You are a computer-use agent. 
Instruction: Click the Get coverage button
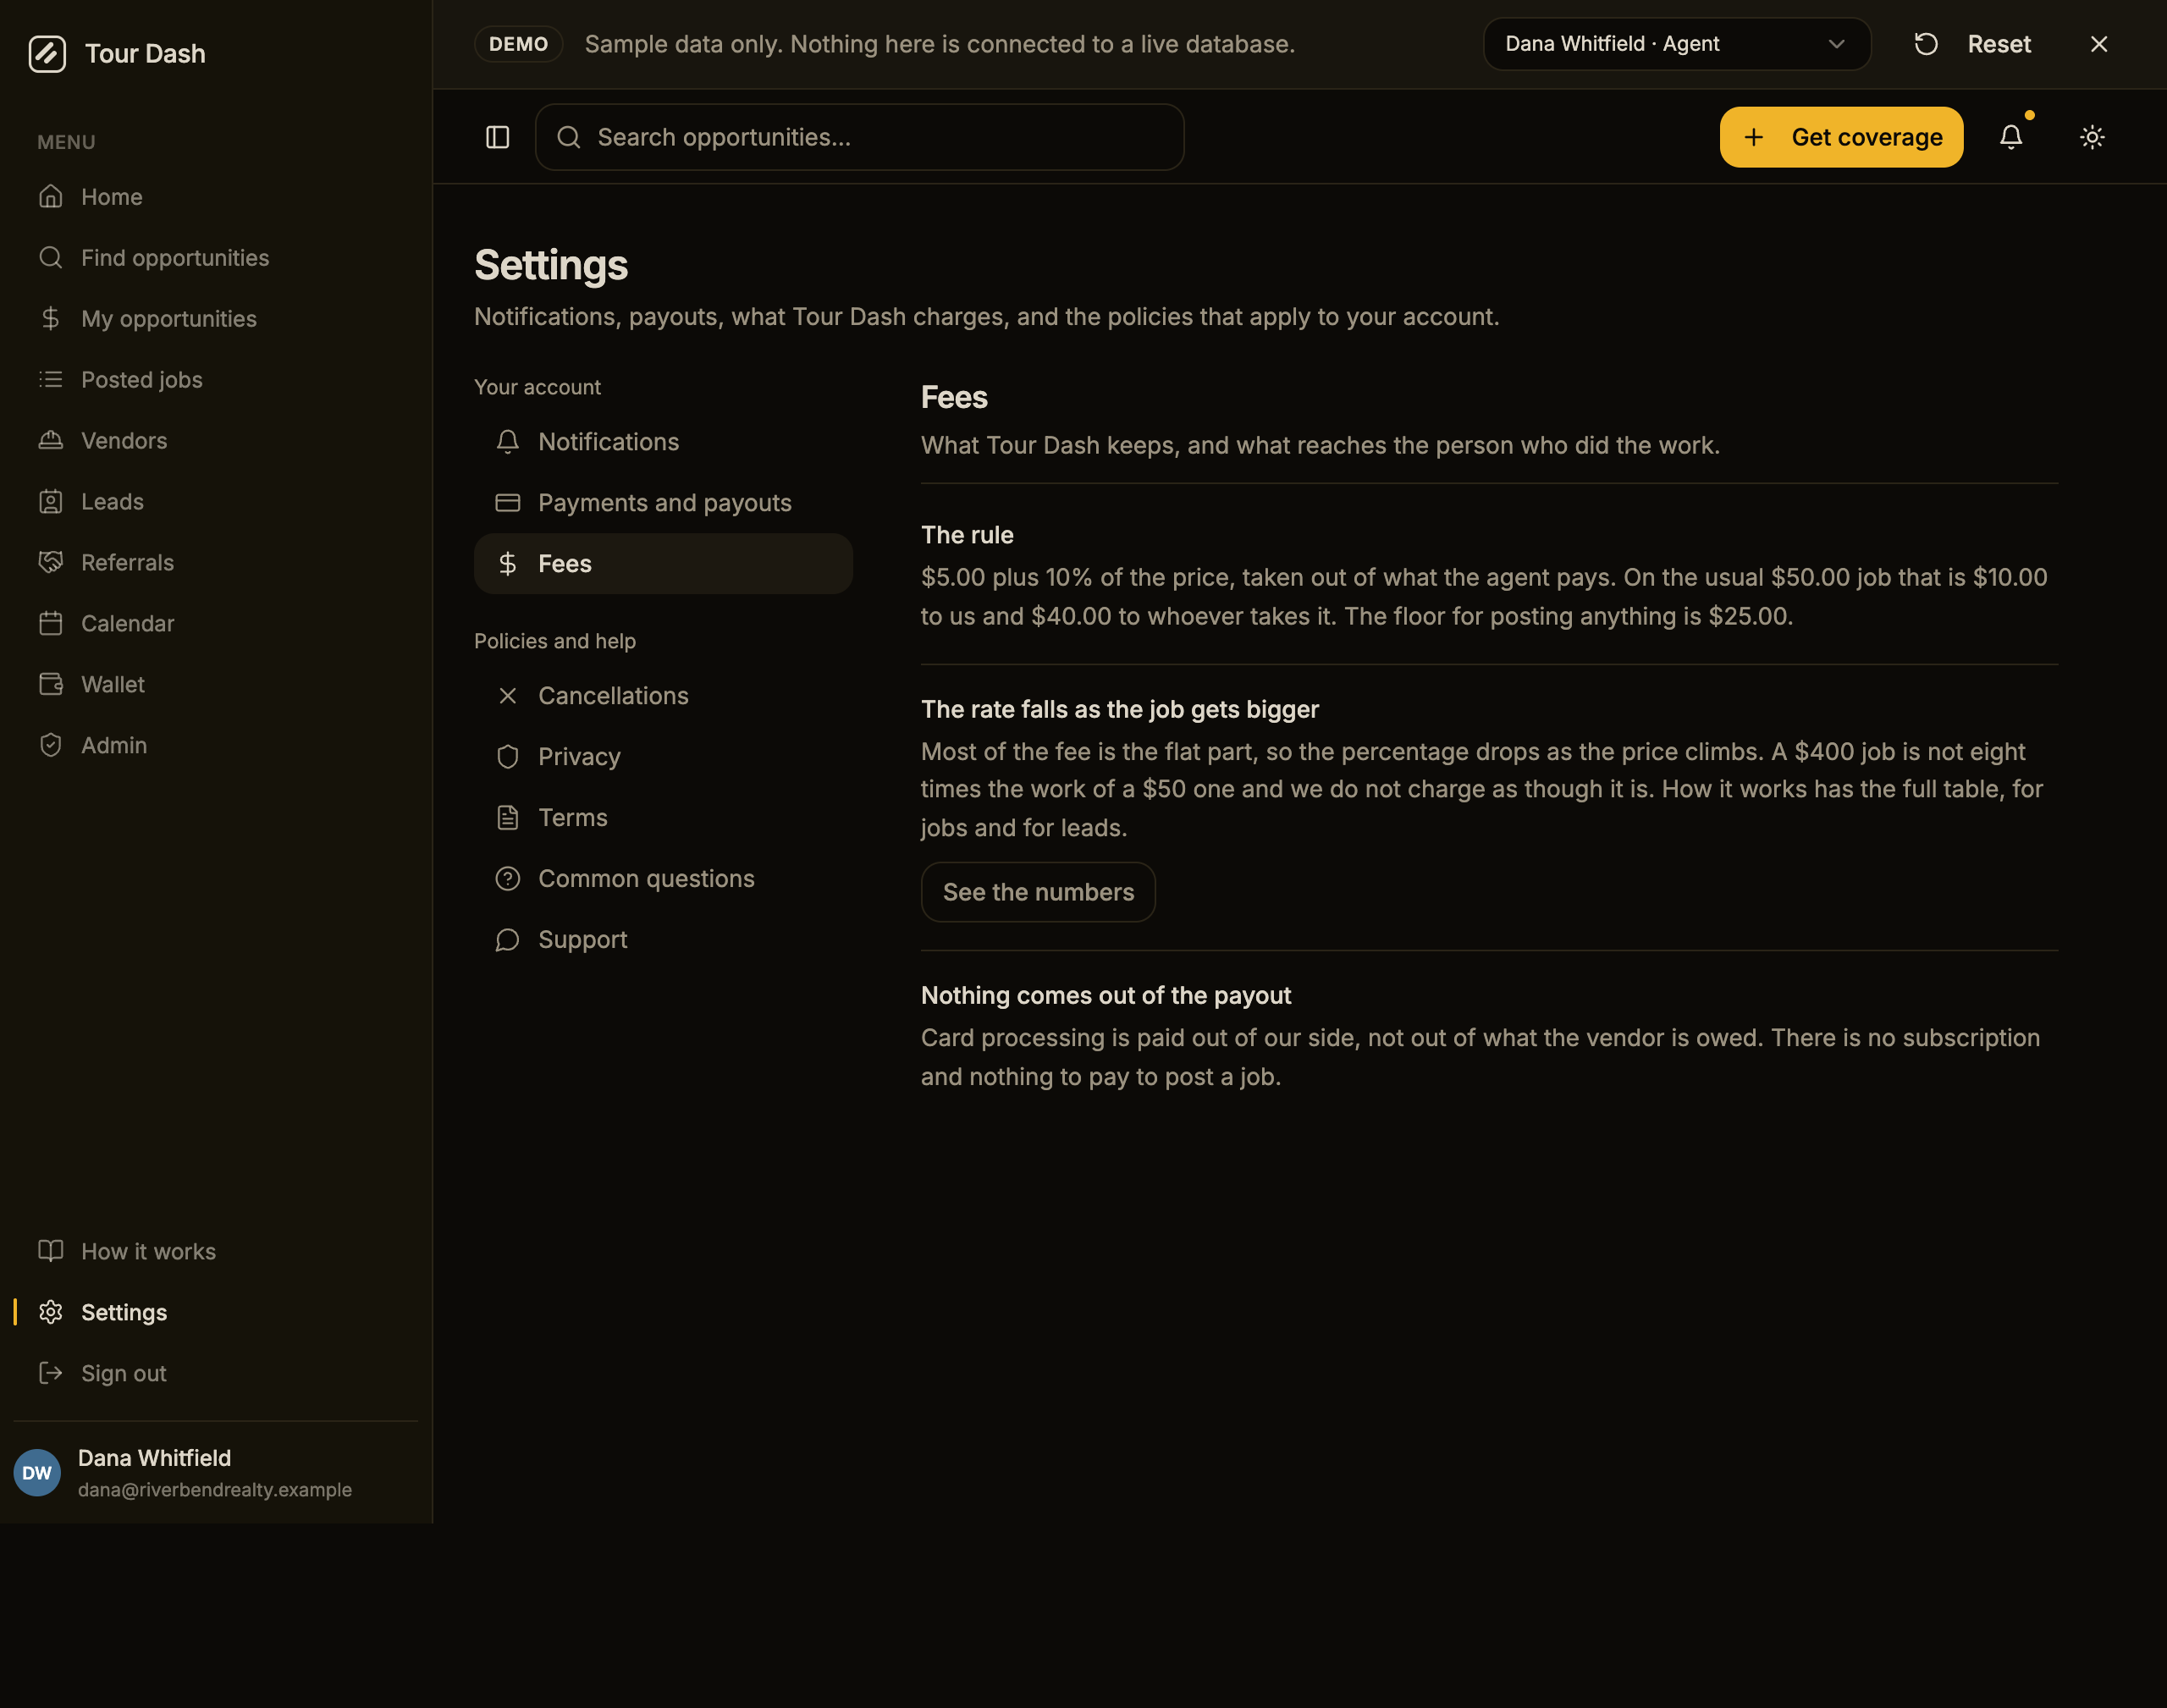coord(1841,137)
